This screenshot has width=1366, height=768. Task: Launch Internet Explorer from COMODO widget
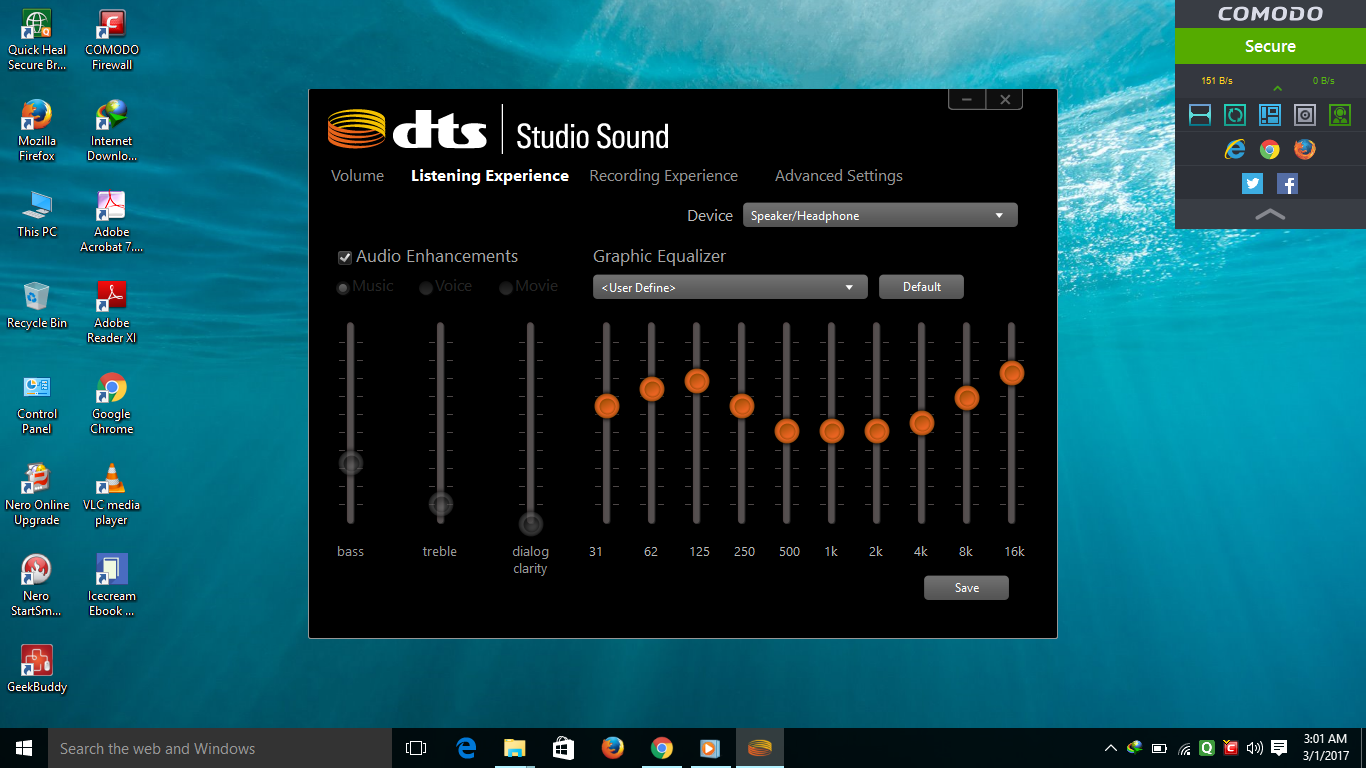click(1235, 150)
